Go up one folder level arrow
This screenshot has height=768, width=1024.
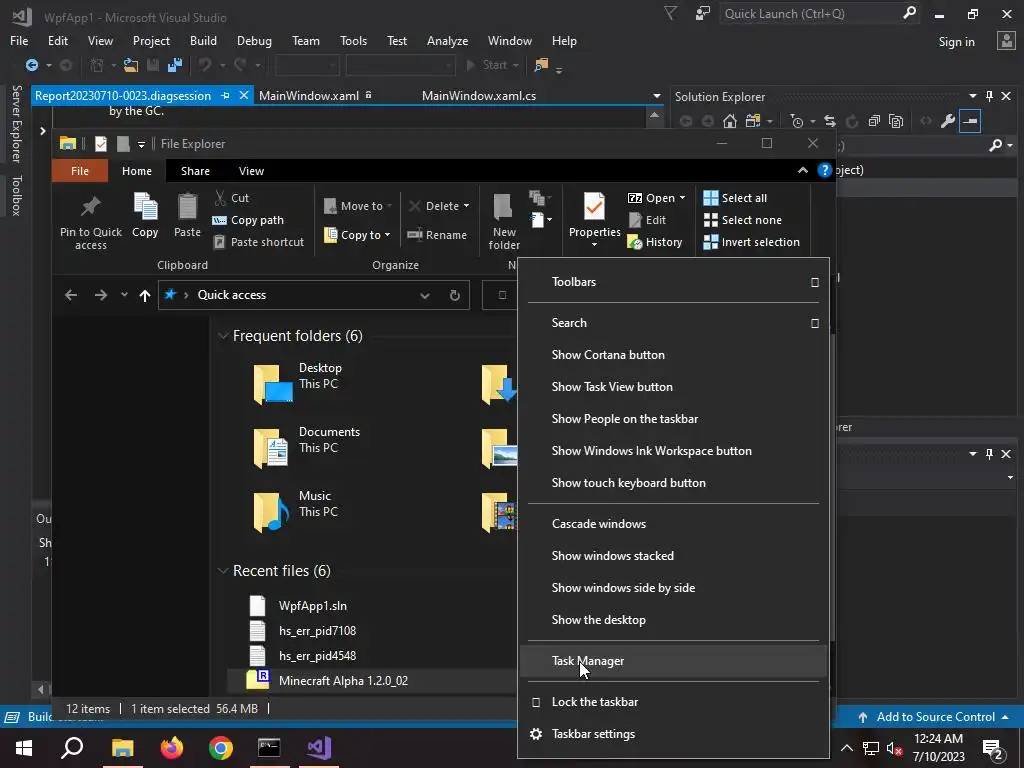tap(145, 295)
